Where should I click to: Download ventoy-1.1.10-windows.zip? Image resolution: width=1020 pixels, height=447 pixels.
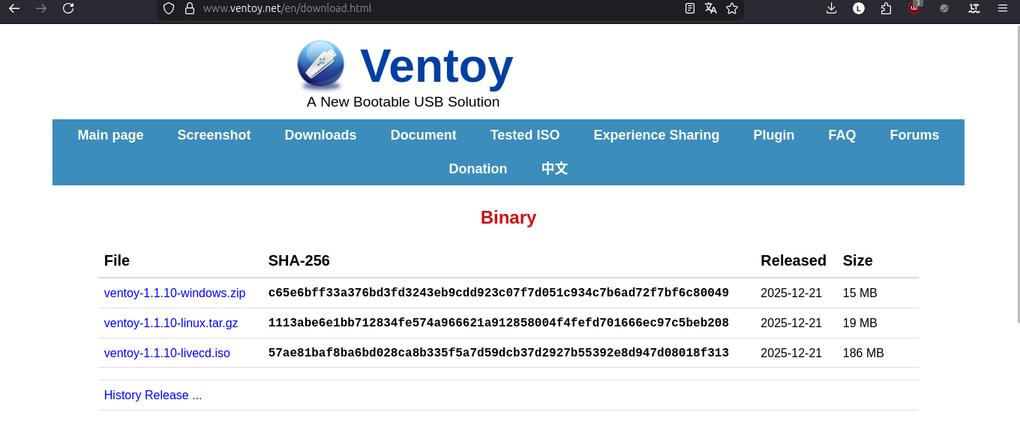point(174,293)
